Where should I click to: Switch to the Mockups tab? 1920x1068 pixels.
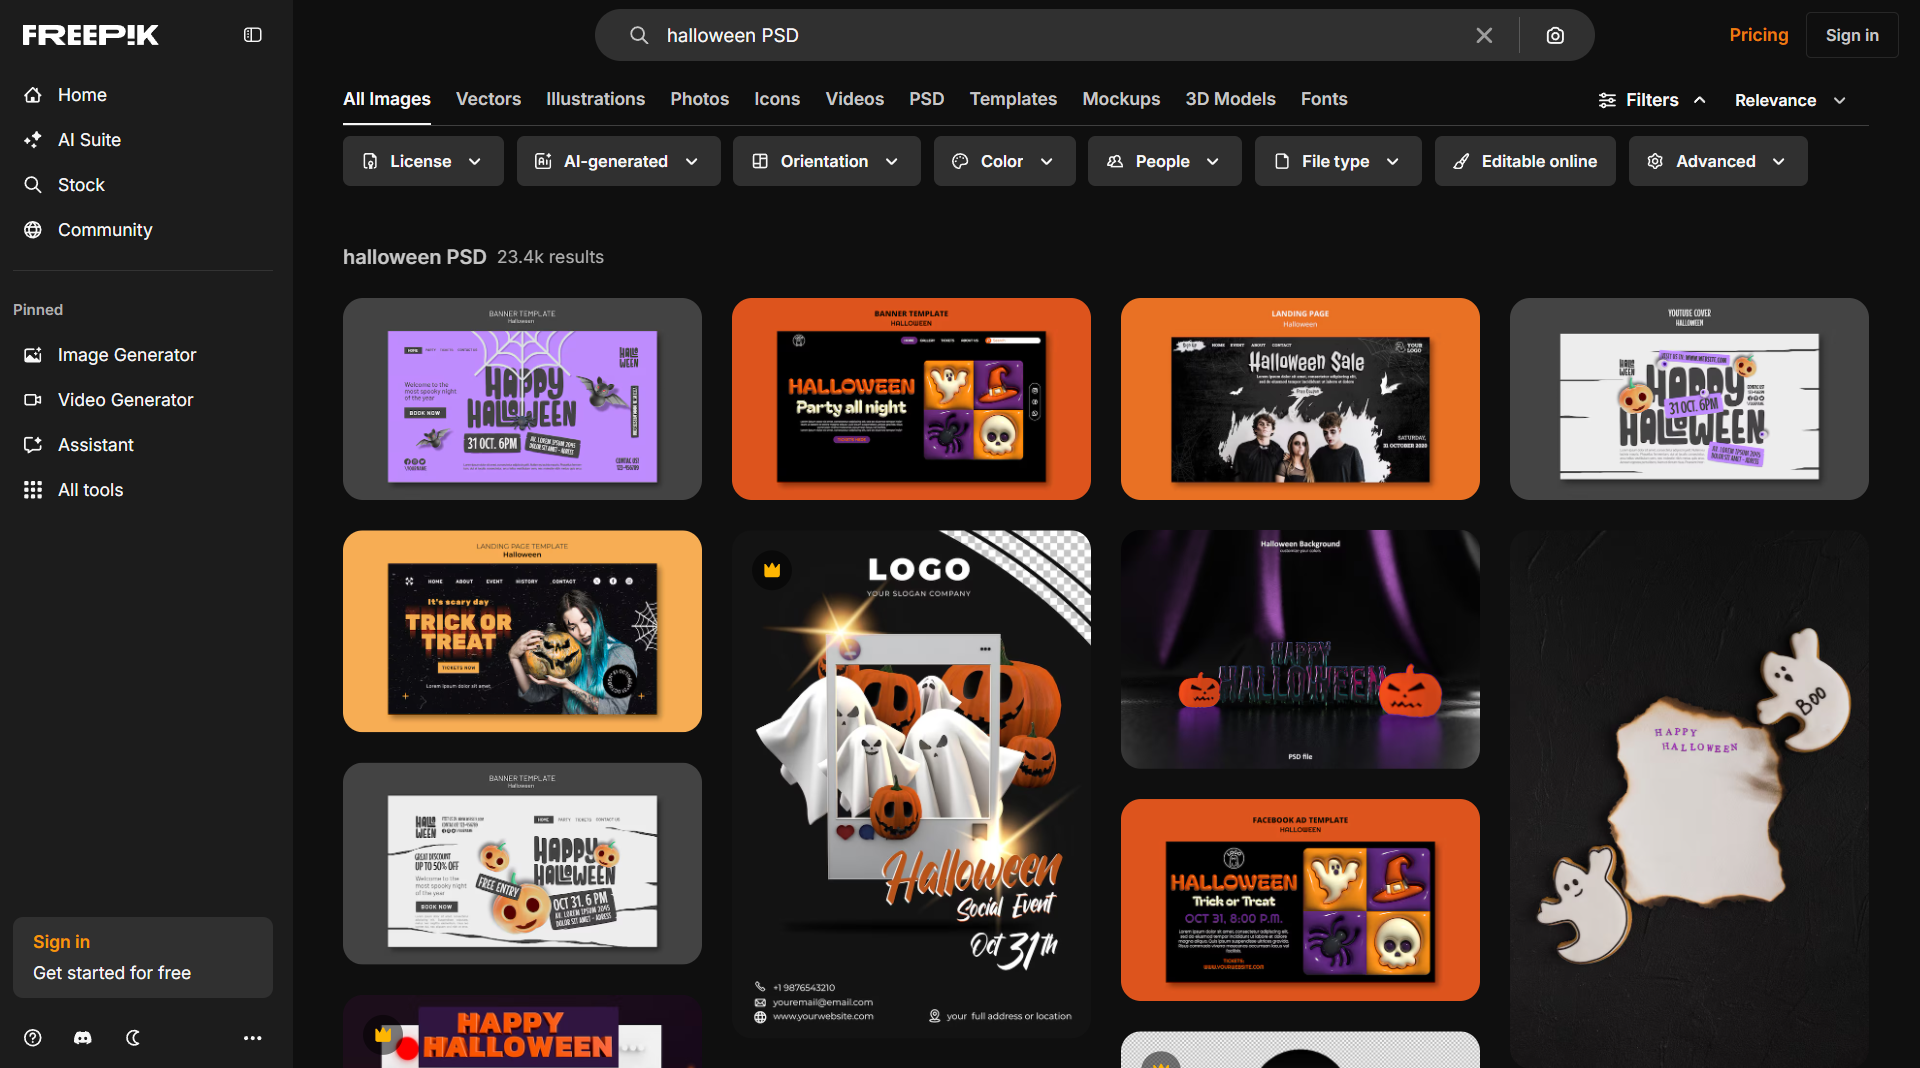tap(1121, 99)
